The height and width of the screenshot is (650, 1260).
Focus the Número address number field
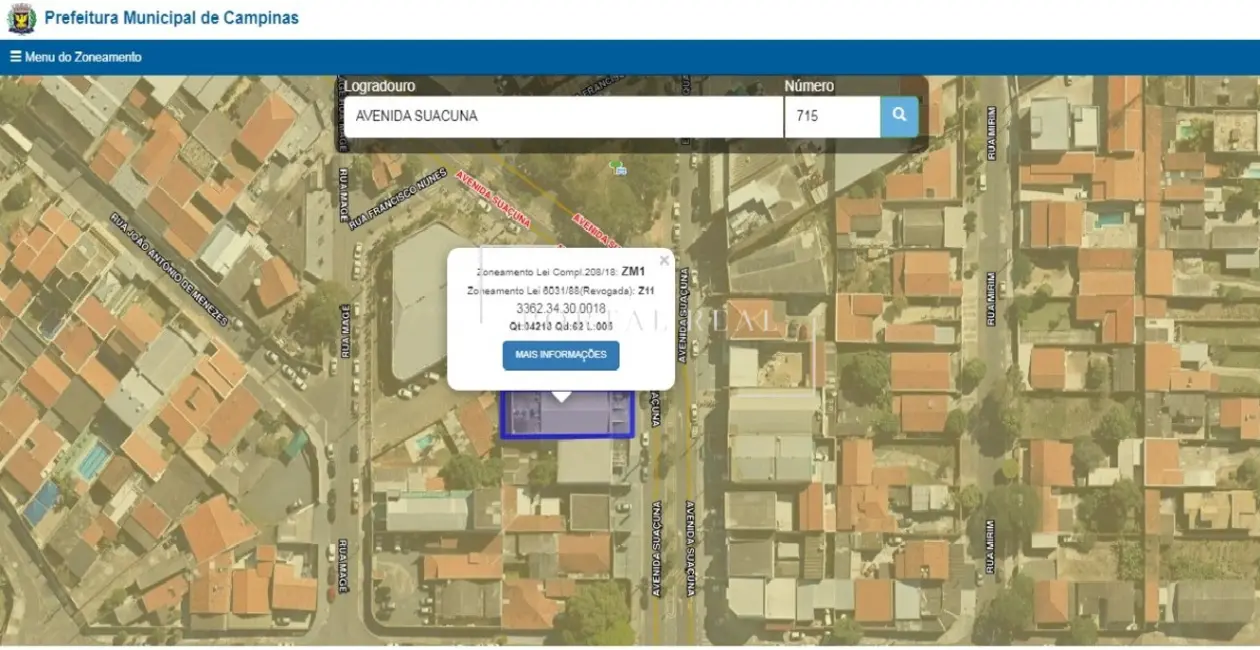[832, 116]
